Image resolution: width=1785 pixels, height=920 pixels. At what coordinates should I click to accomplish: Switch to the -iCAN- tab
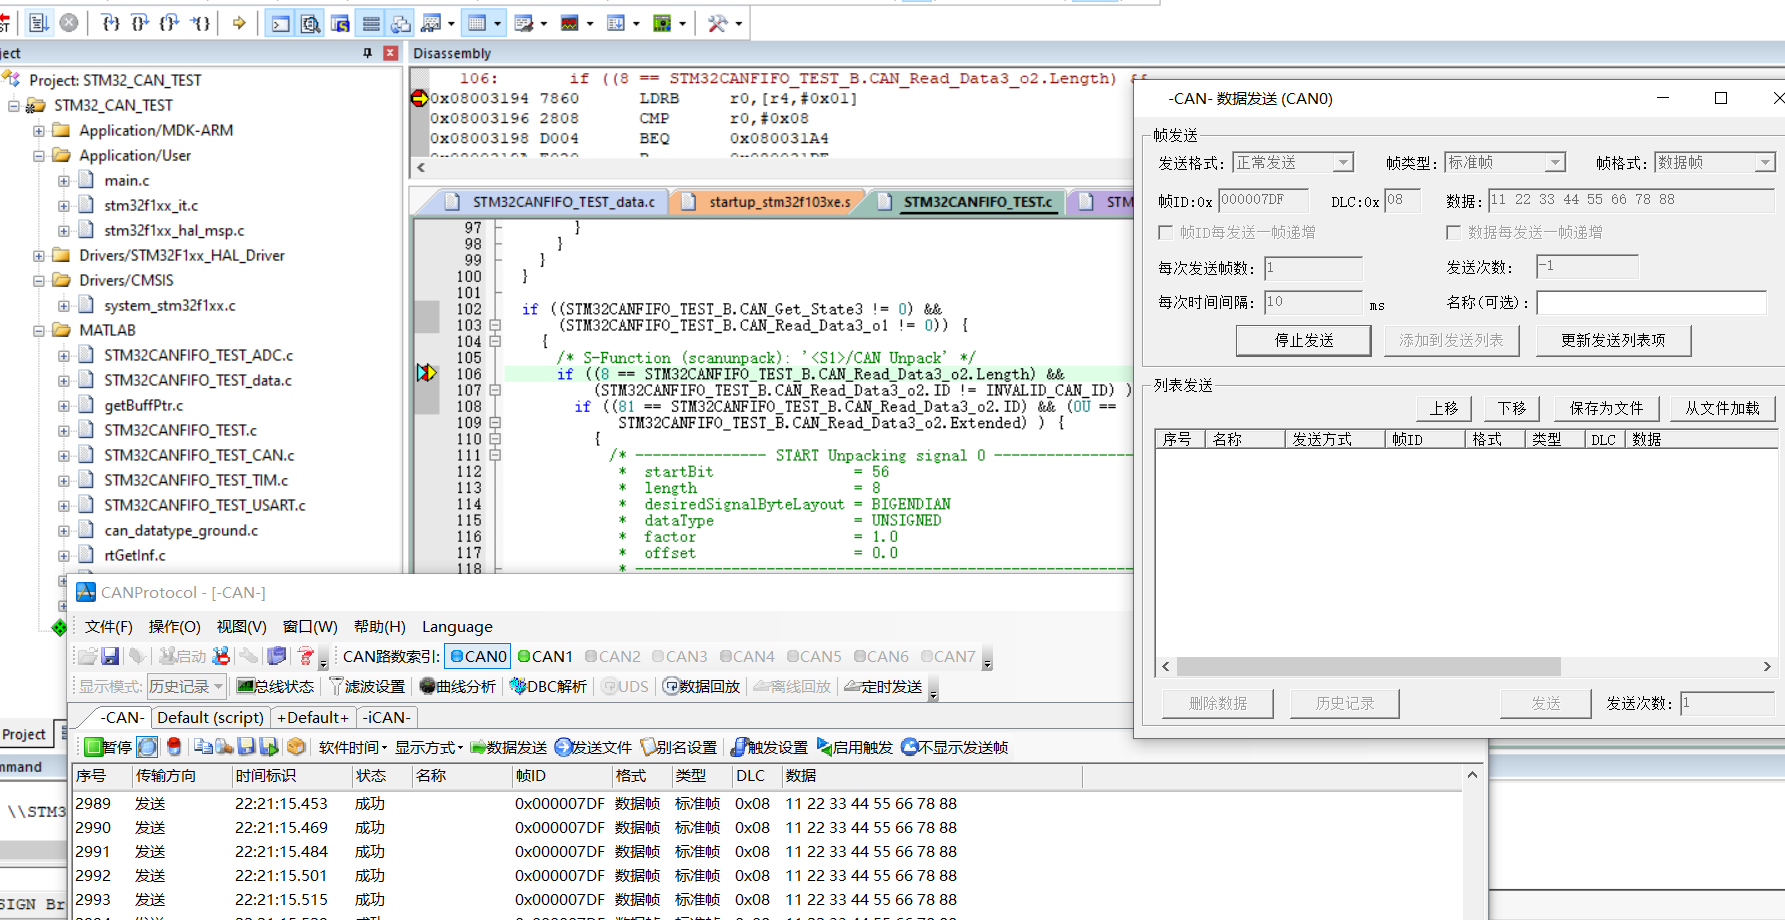pyautogui.click(x=387, y=717)
